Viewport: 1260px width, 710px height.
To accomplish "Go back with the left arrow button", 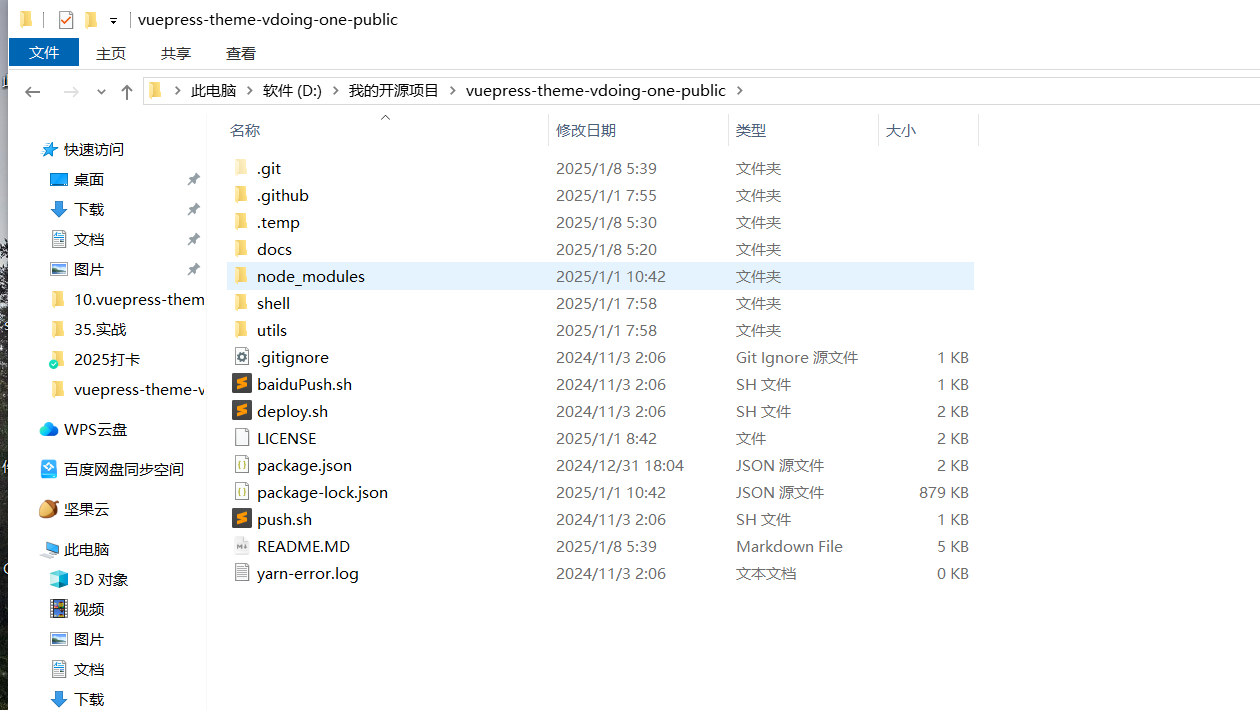I will 32,91.
